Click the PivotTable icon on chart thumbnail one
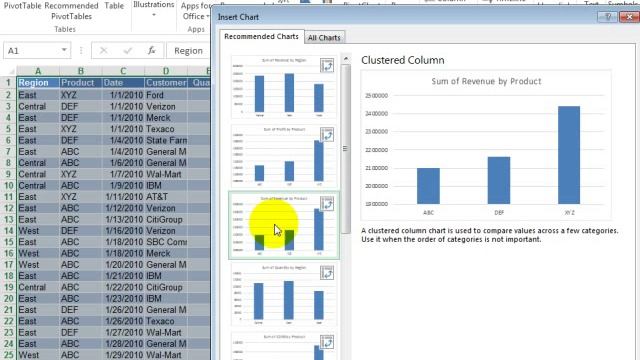 pos(327,66)
